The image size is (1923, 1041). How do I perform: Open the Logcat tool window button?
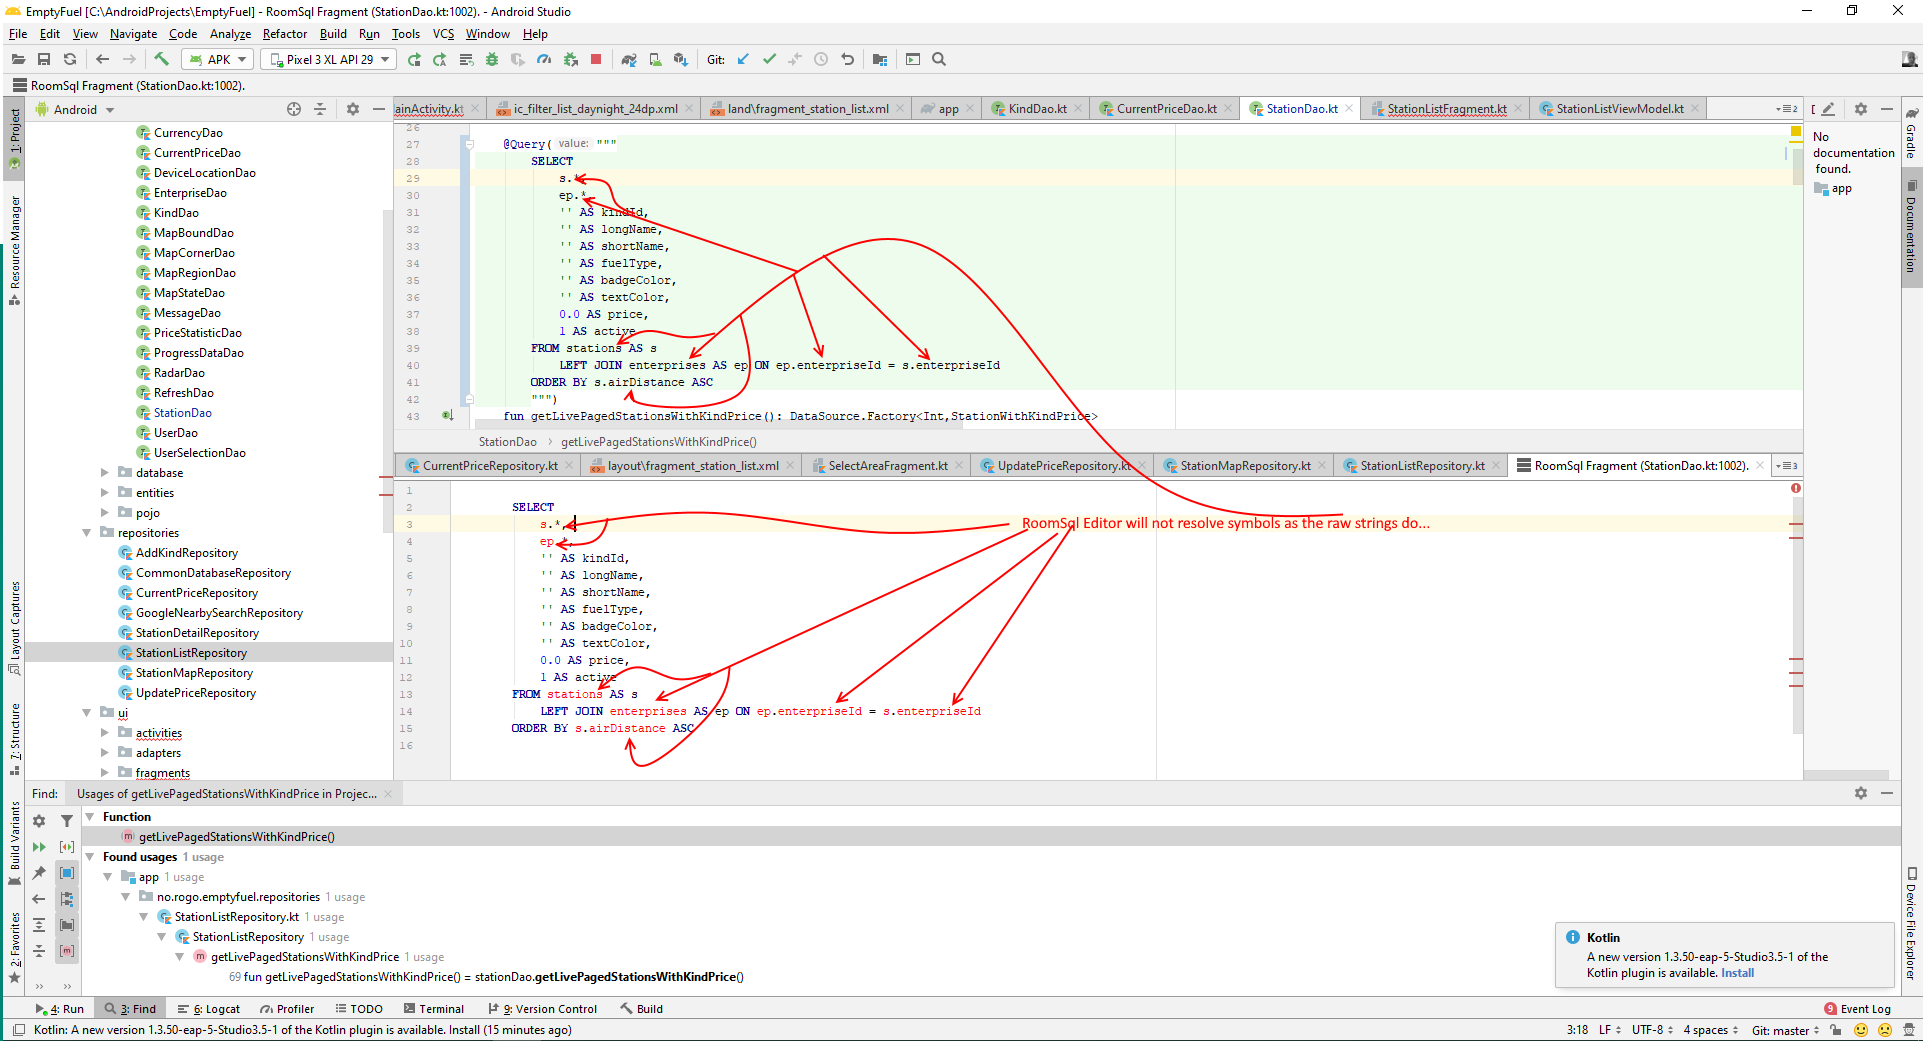point(209,1009)
